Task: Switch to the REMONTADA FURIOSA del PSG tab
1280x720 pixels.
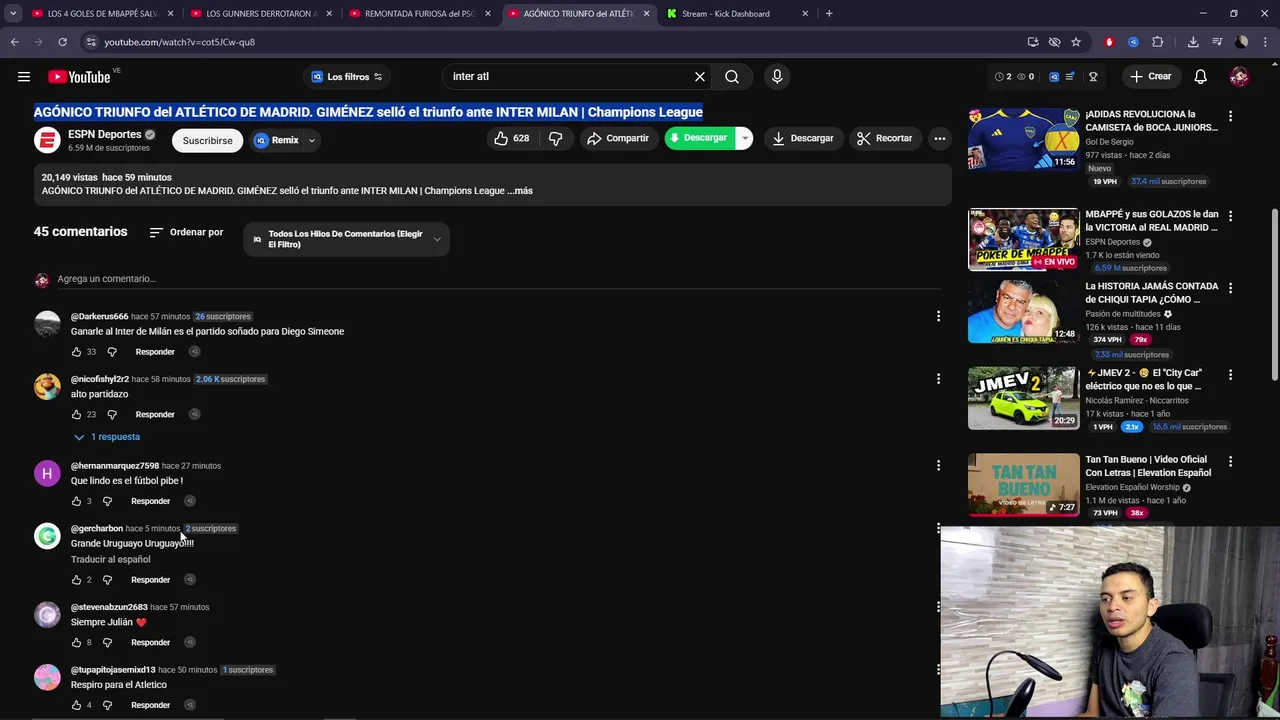Action: coord(419,14)
